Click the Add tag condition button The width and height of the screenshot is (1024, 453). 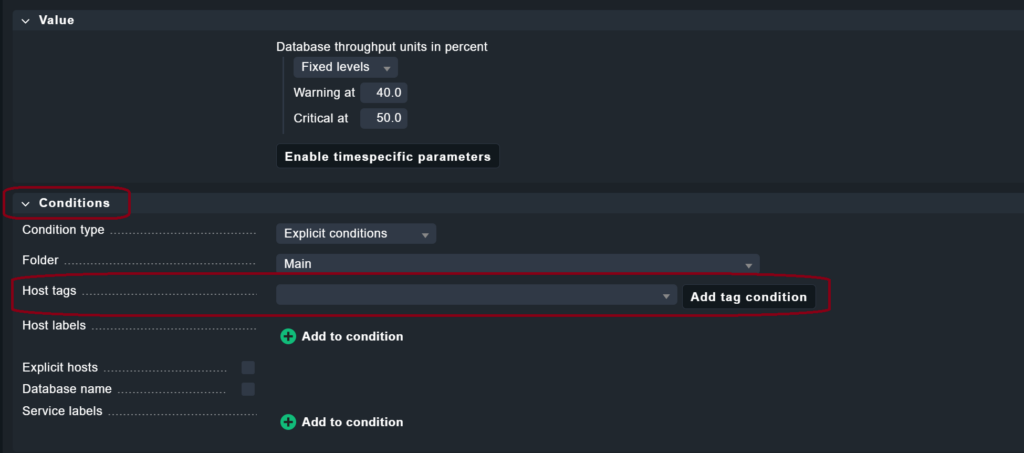point(748,297)
